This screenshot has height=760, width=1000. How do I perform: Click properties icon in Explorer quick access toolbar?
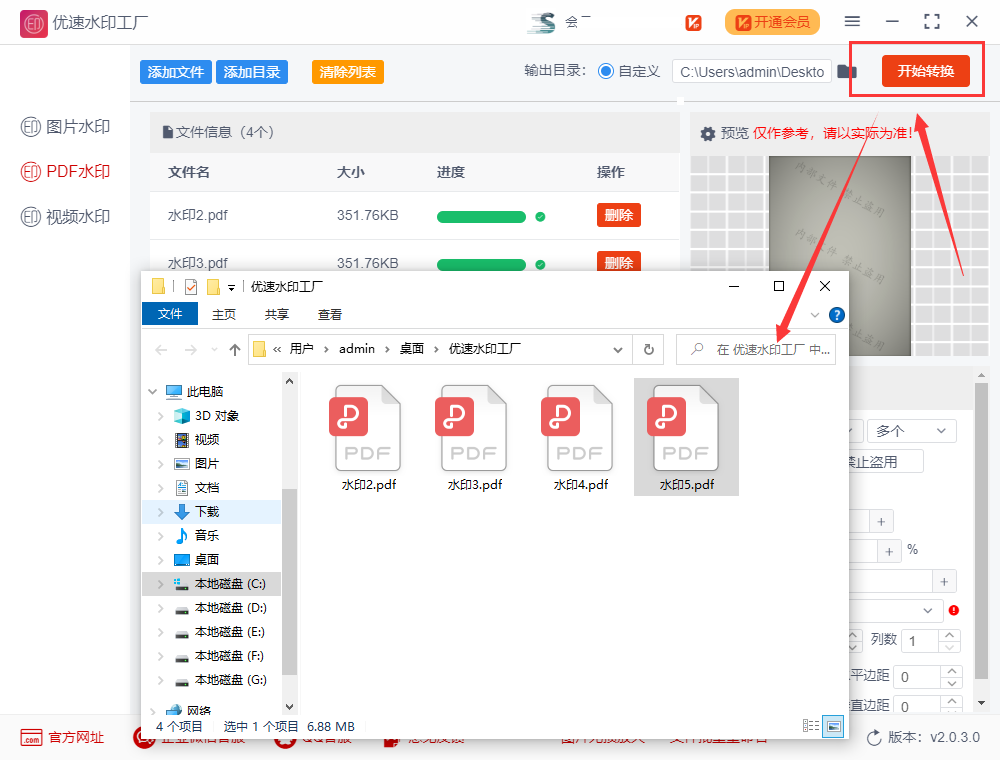tap(191, 287)
